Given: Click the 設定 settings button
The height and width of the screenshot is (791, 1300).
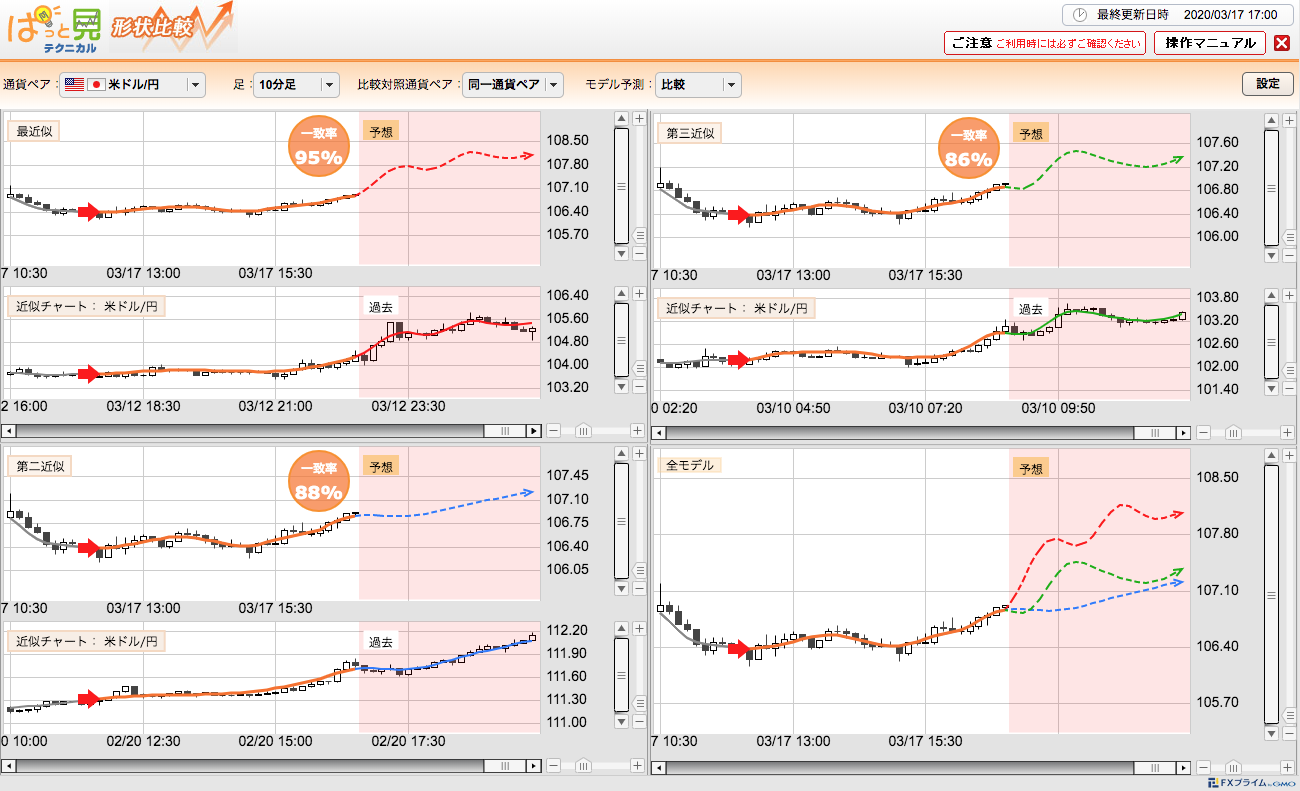Looking at the screenshot, I should [1267, 84].
